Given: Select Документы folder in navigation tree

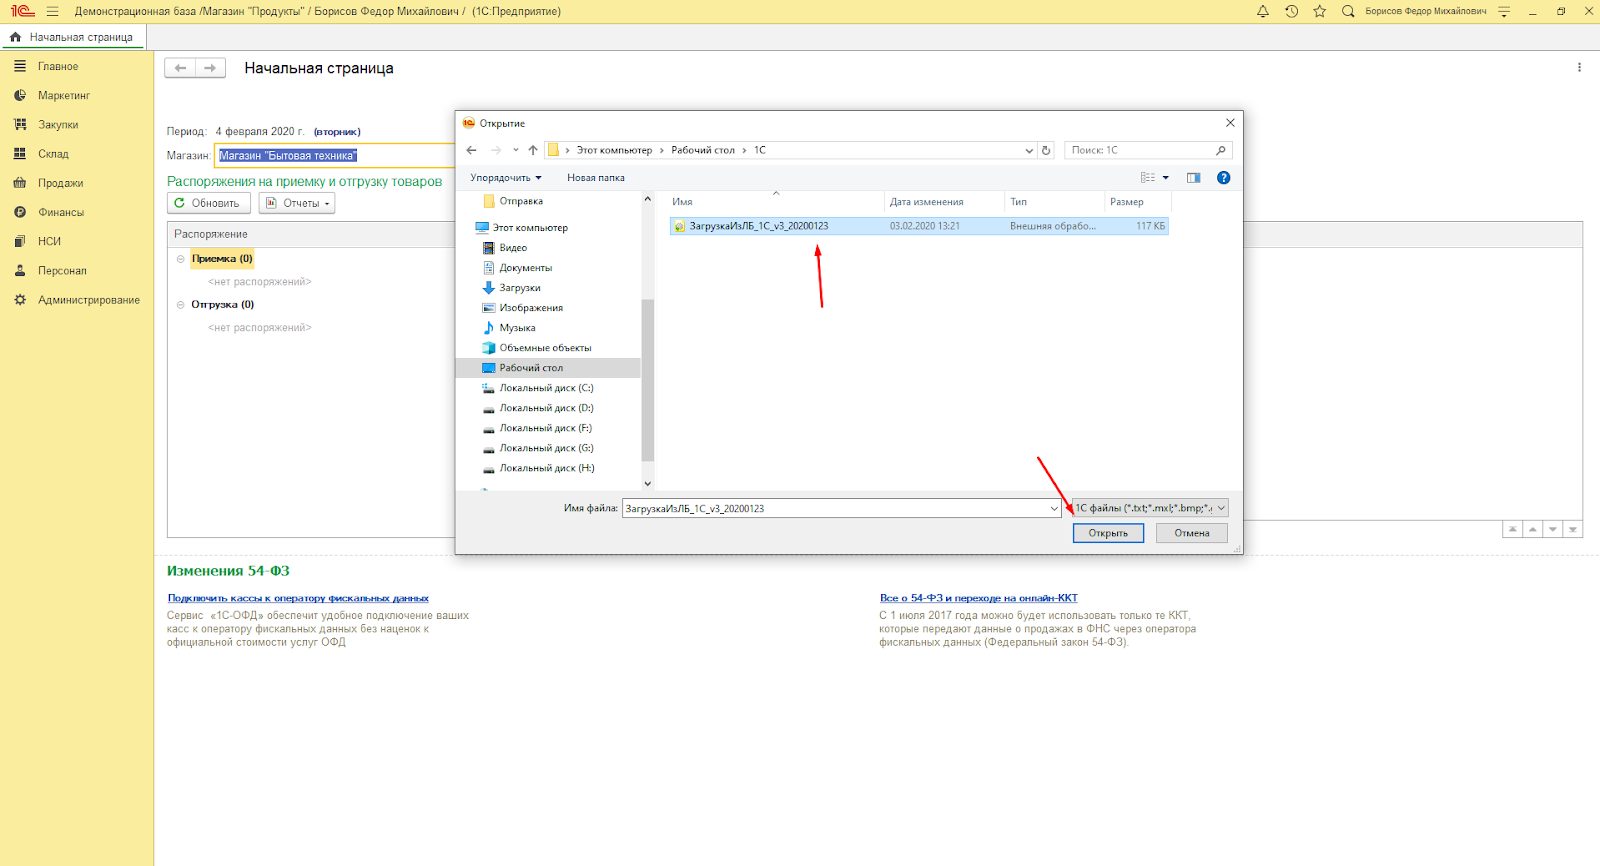Looking at the screenshot, I should click(x=525, y=268).
